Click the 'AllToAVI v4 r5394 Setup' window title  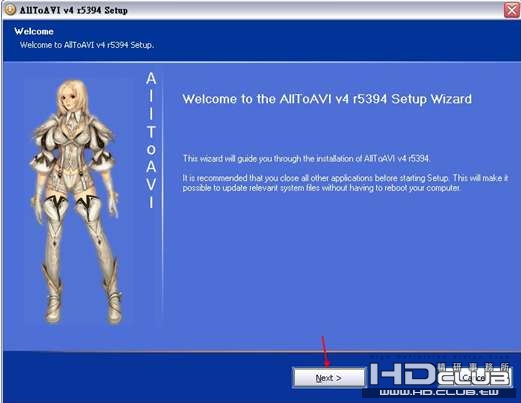click(x=74, y=10)
